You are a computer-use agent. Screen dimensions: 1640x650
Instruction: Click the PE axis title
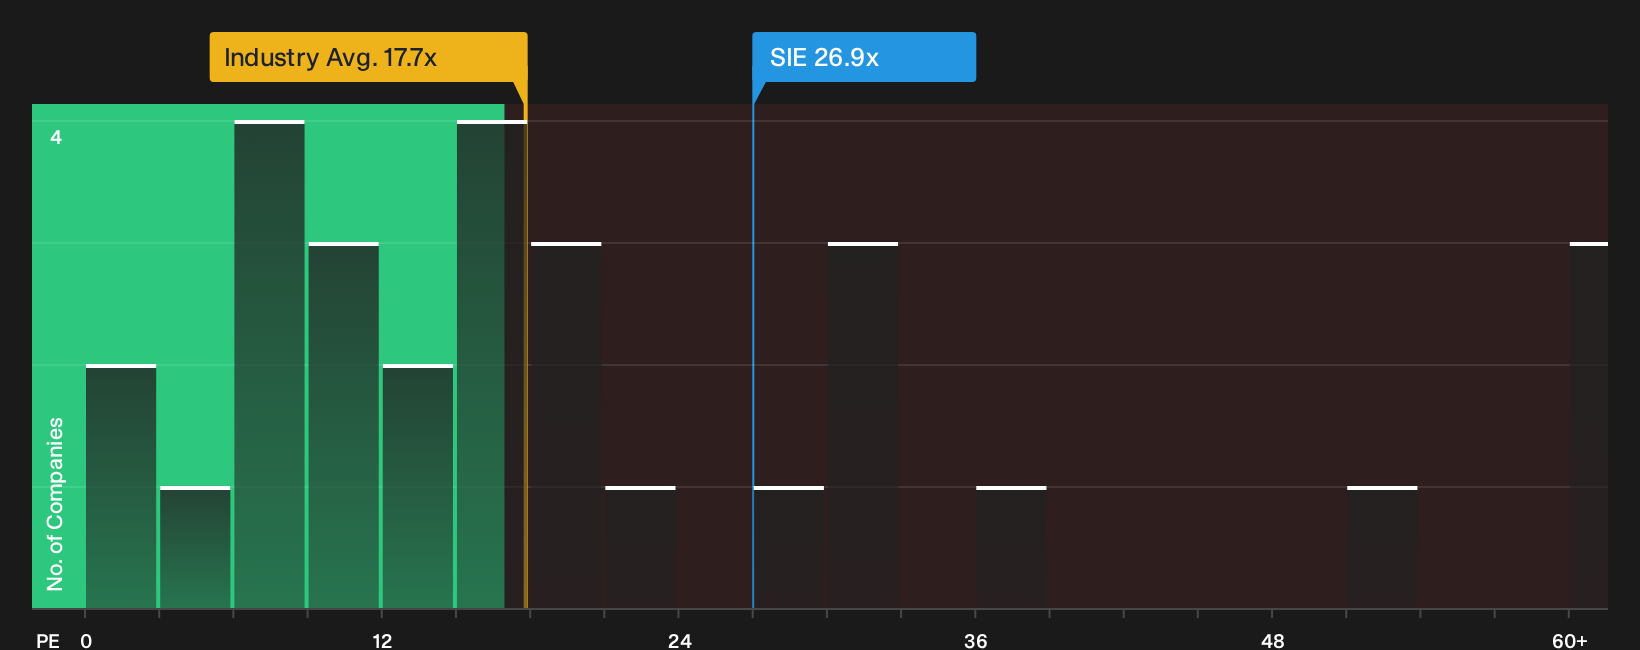48,641
